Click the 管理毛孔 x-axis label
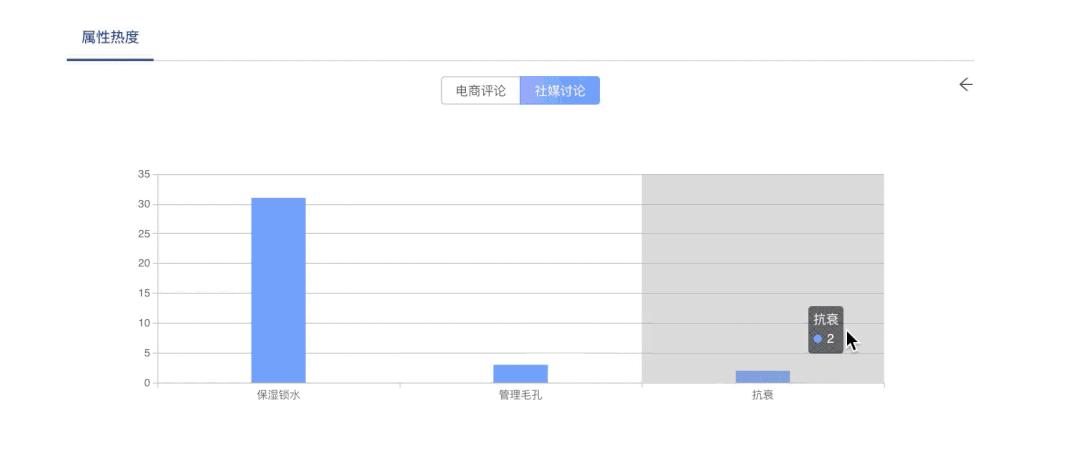The width and height of the screenshot is (1079, 453). tap(520, 395)
